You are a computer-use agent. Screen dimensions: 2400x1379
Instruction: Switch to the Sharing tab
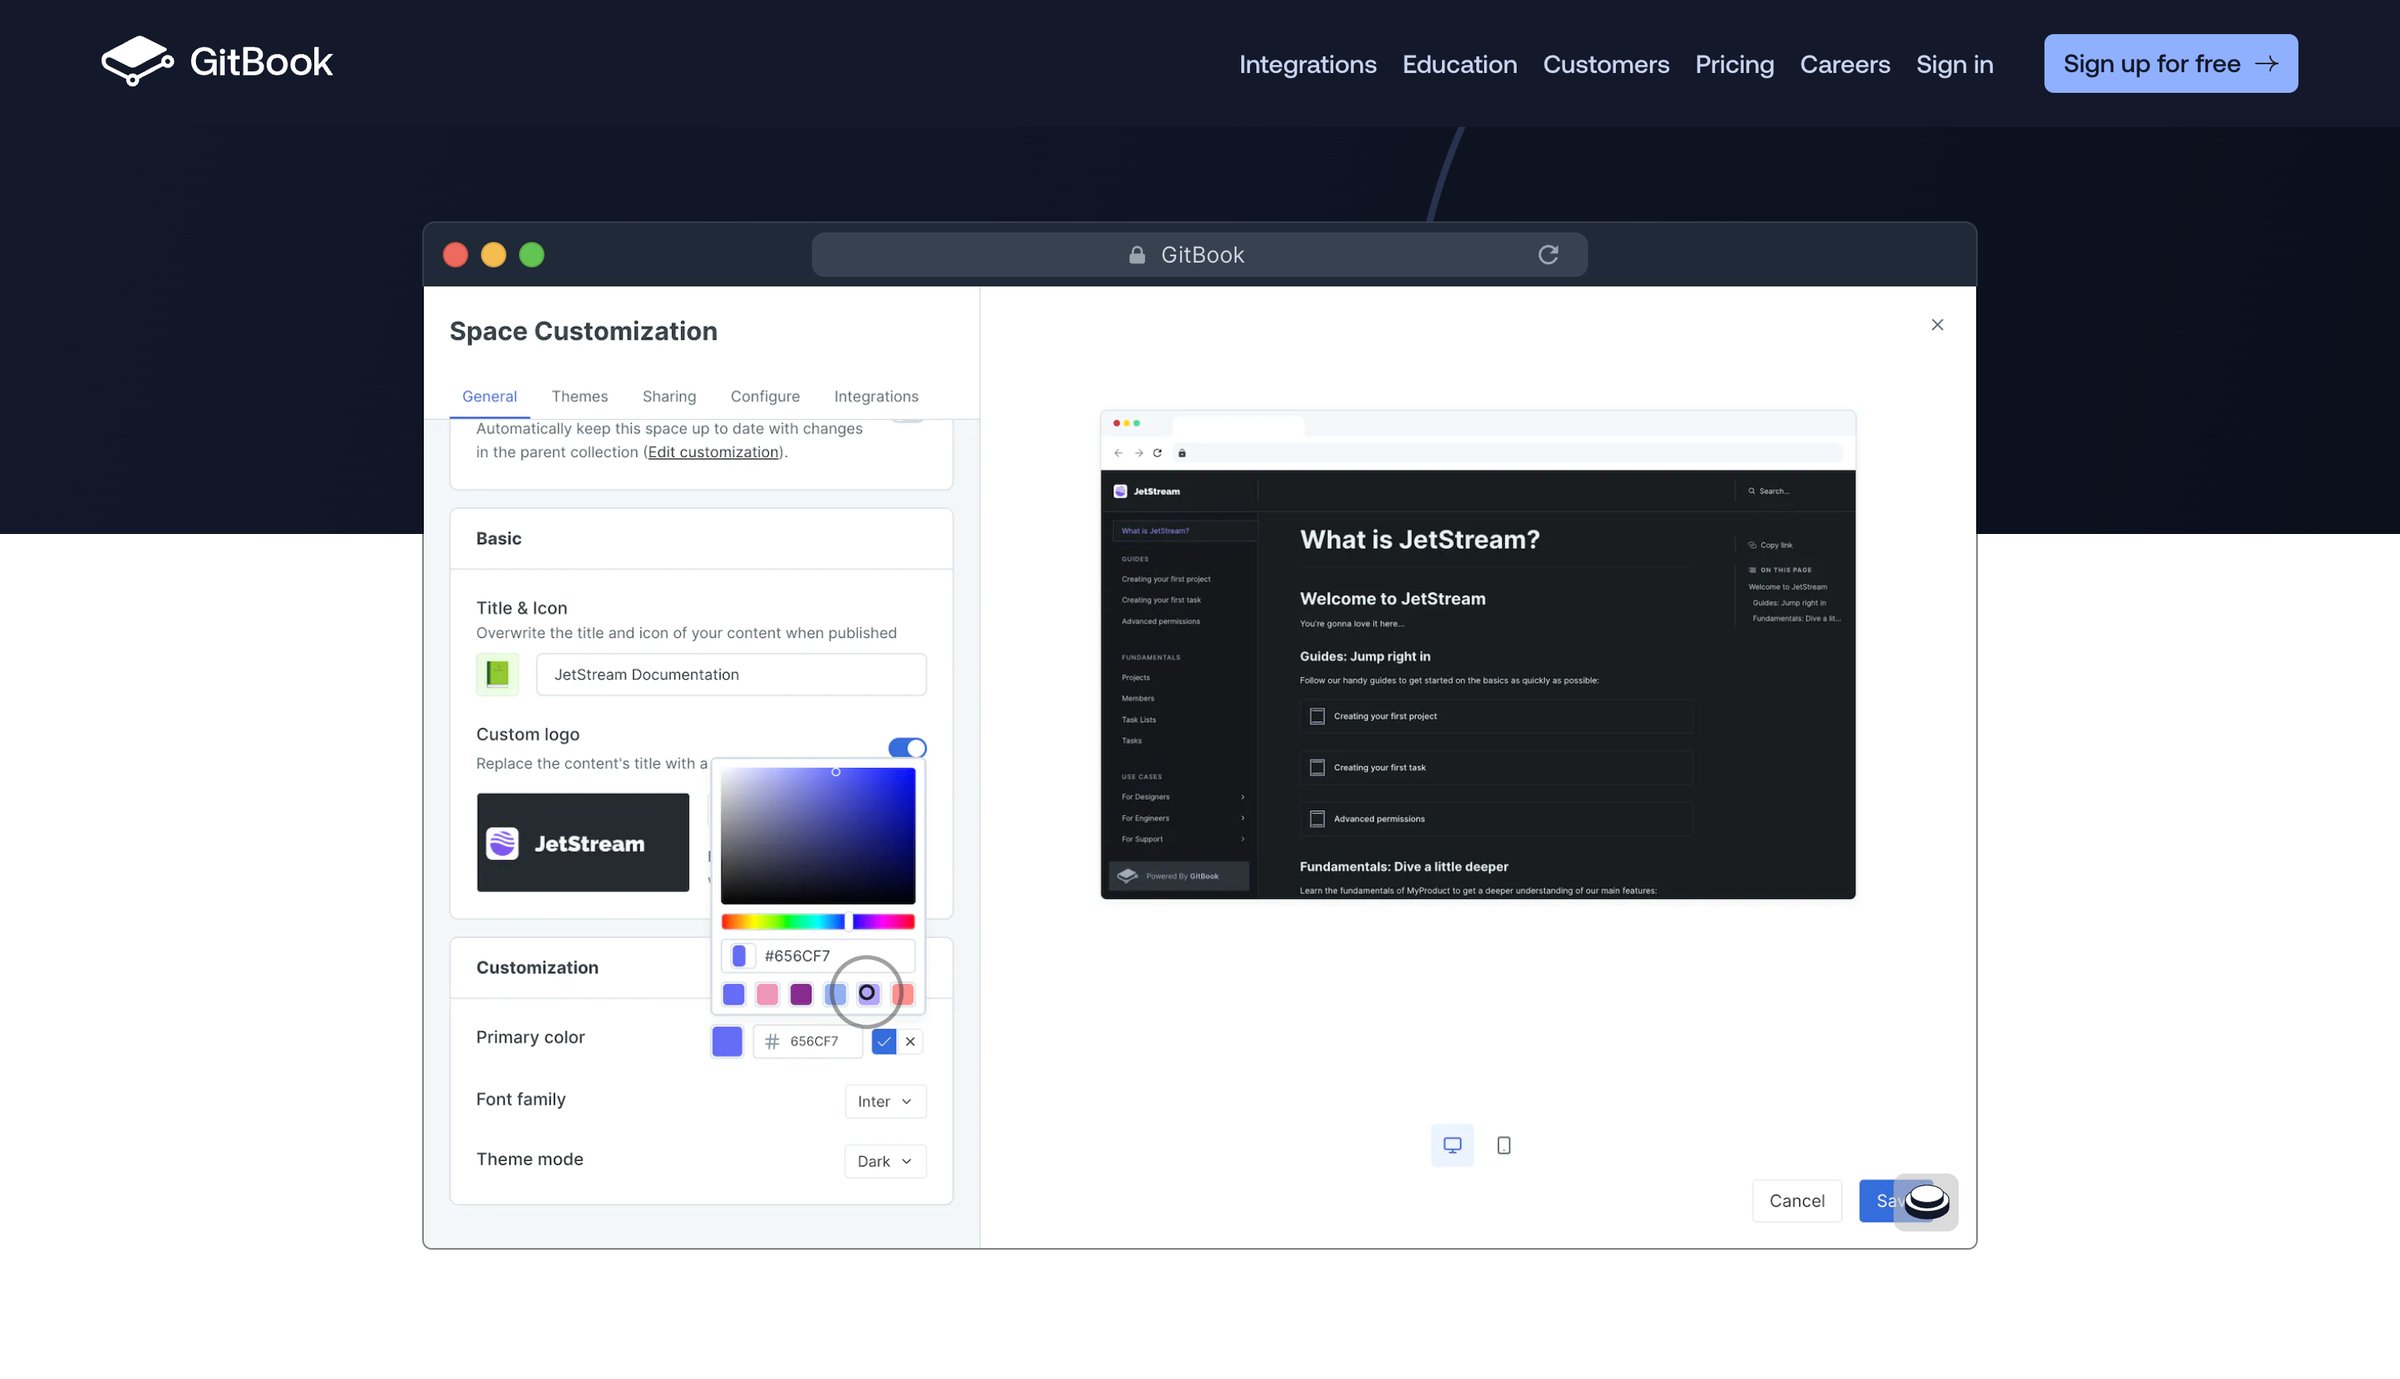click(669, 396)
